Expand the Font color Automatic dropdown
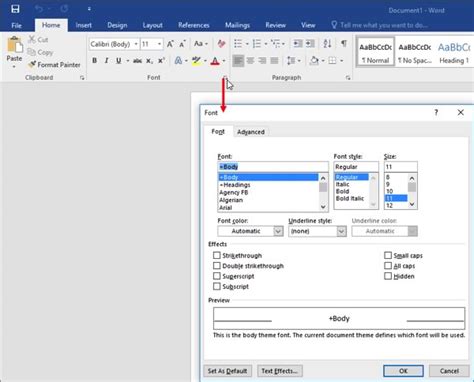This screenshot has height=382, width=474. [278, 231]
